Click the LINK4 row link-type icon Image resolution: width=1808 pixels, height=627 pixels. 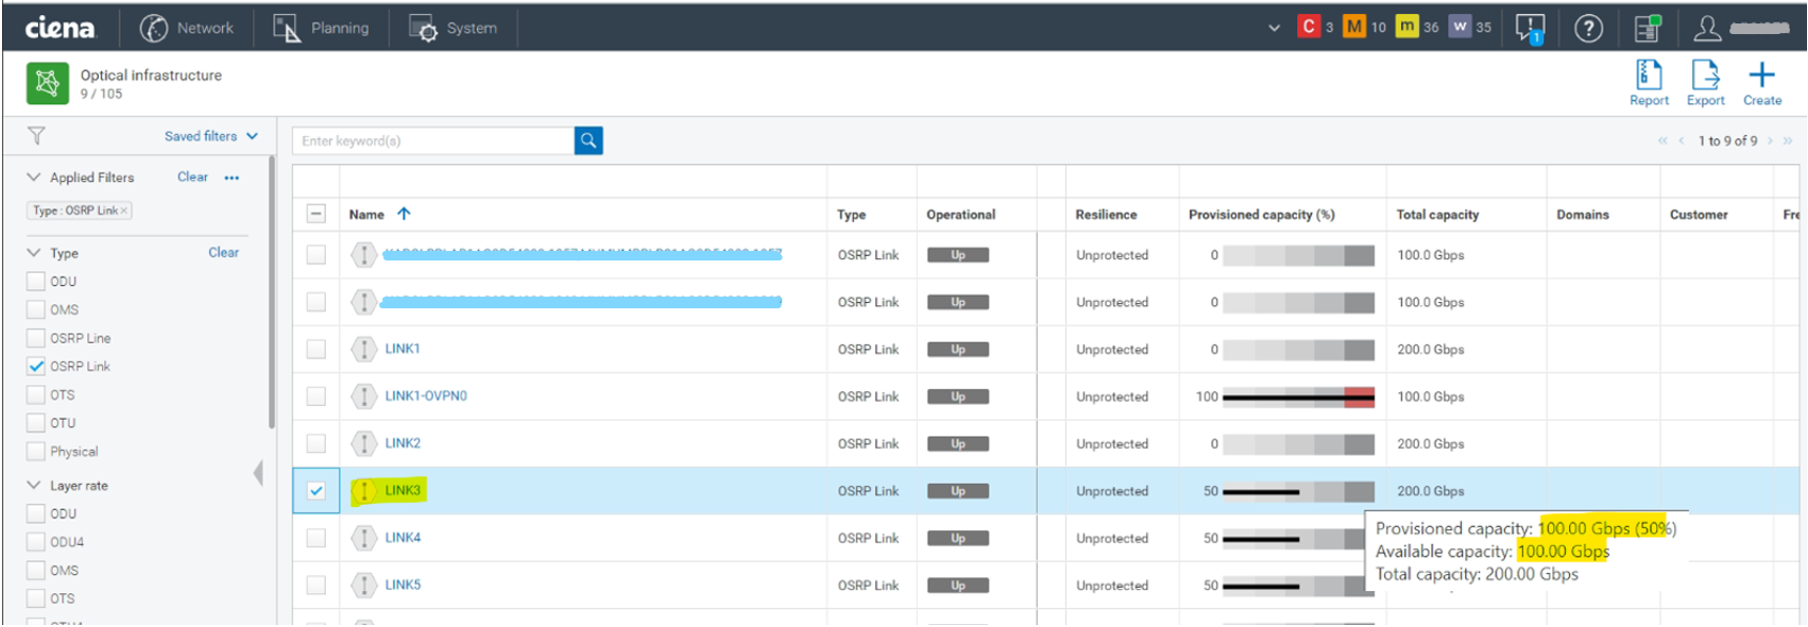364,538
